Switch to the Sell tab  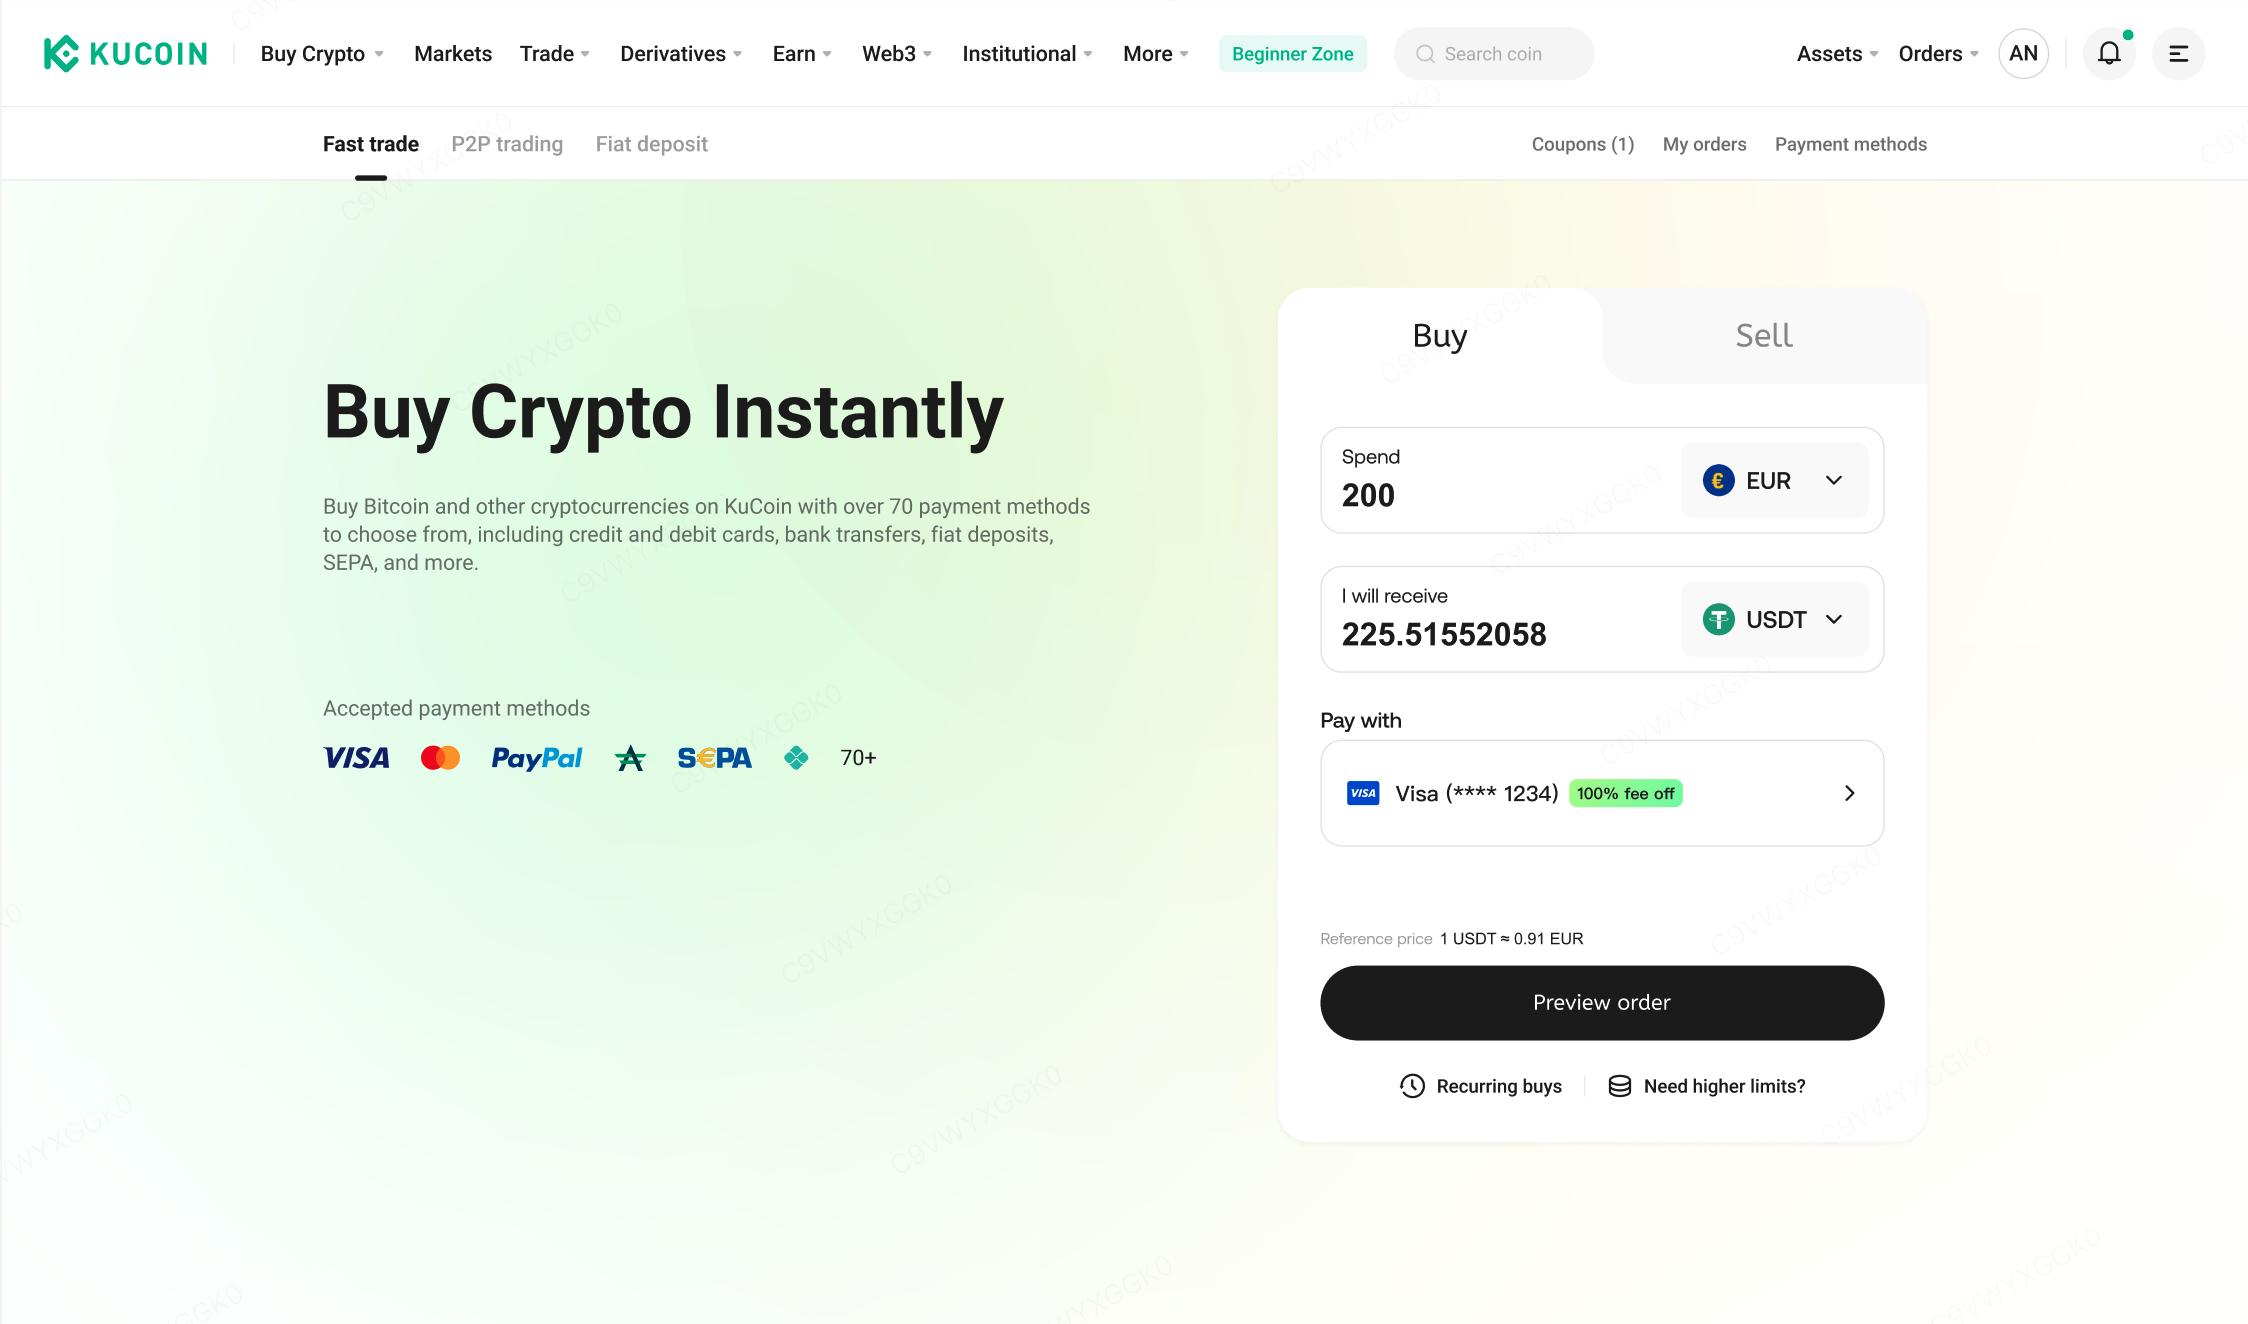(x=1764, y=336)
